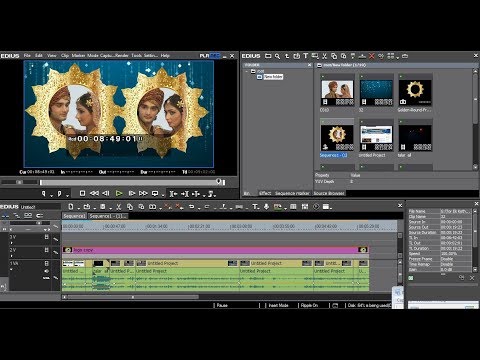Go up one folder in the bin
Image resolution: width=480 pixels, height=360 pixels.
[x=287, y=56]
